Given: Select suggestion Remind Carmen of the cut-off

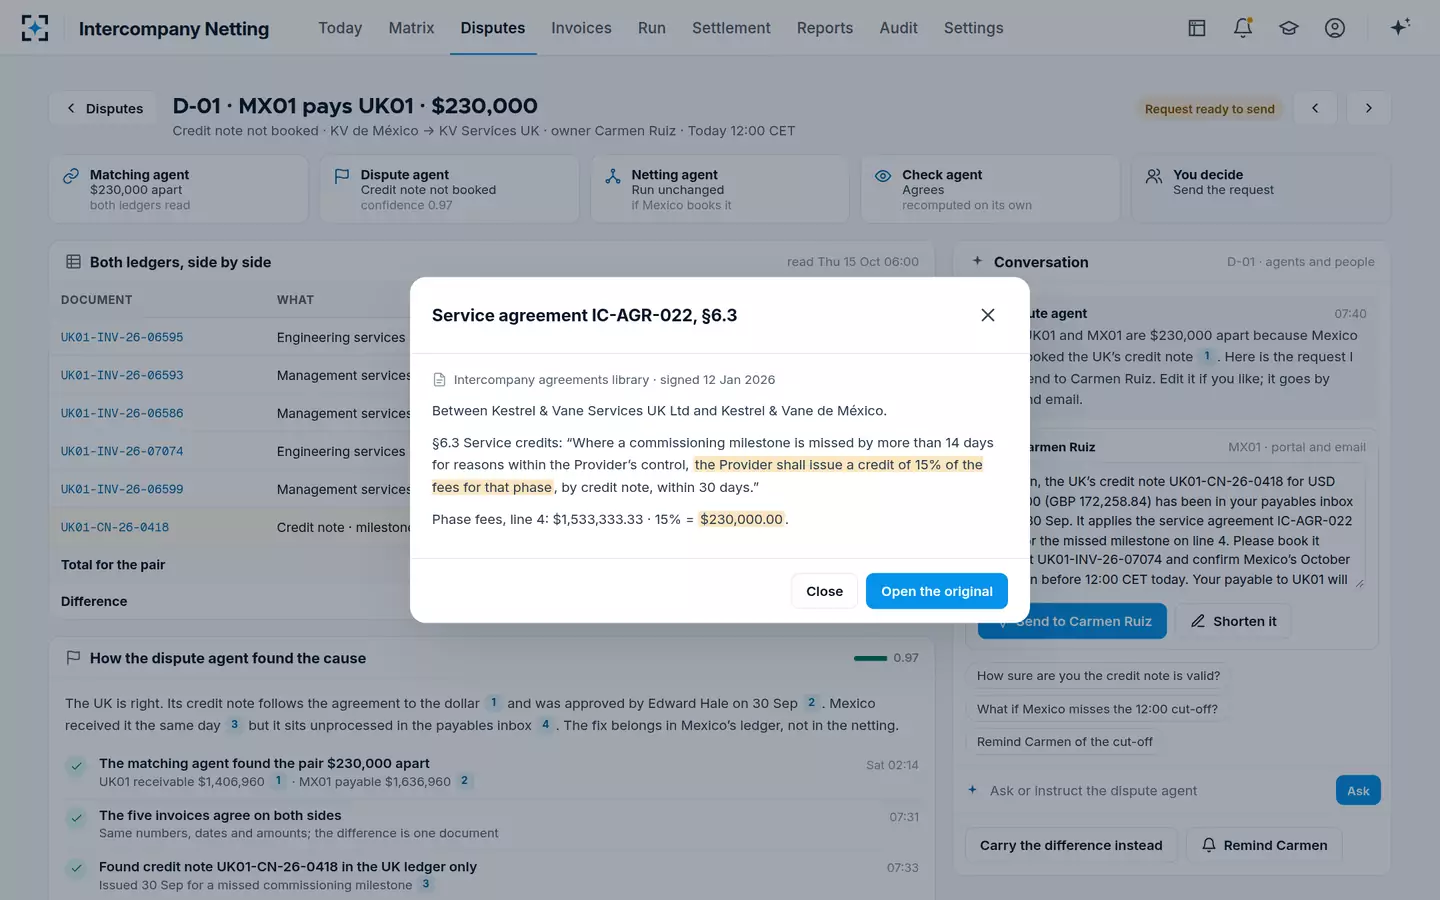Looking at the screenshot, I should pyautogui.click(x=1064, y=742).
